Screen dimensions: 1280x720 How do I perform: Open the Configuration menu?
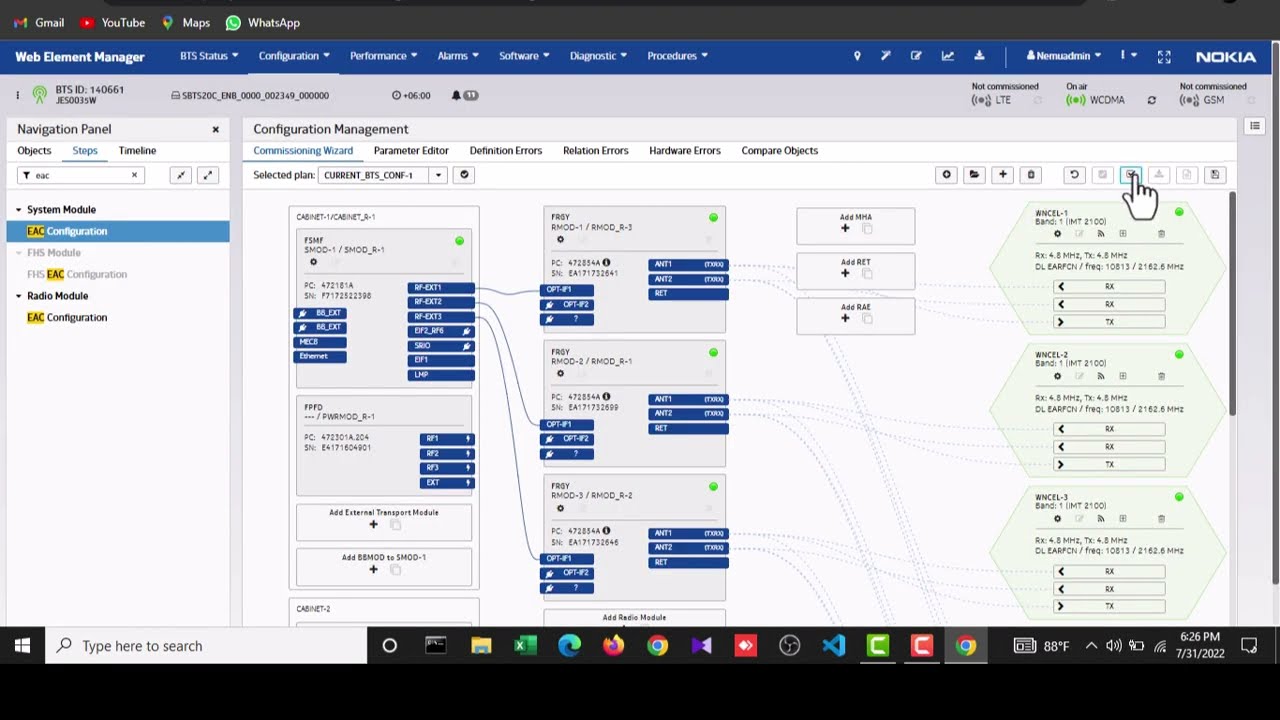[x=293, y=56]
